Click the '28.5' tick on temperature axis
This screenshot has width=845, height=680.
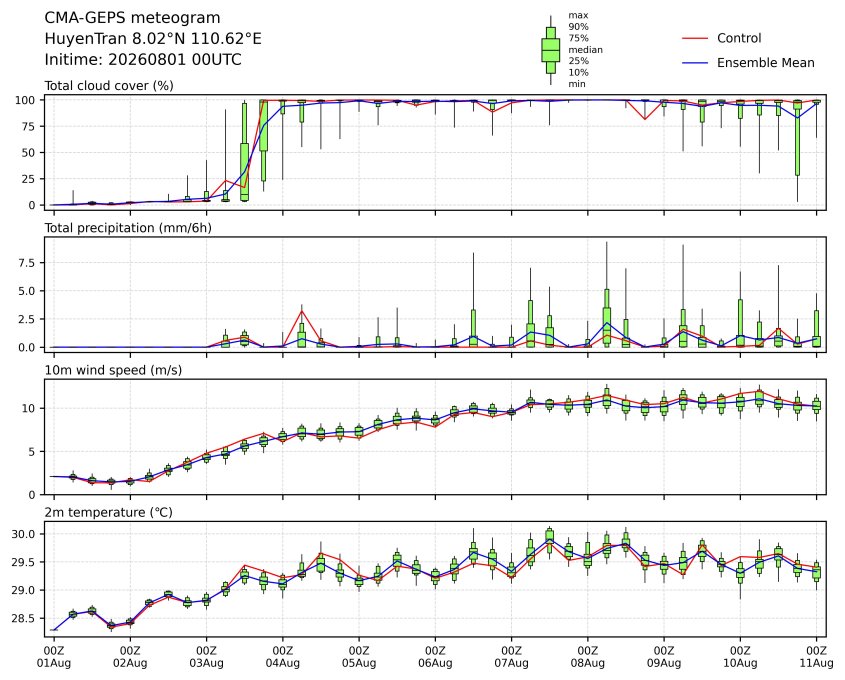[x=23, y=619]
